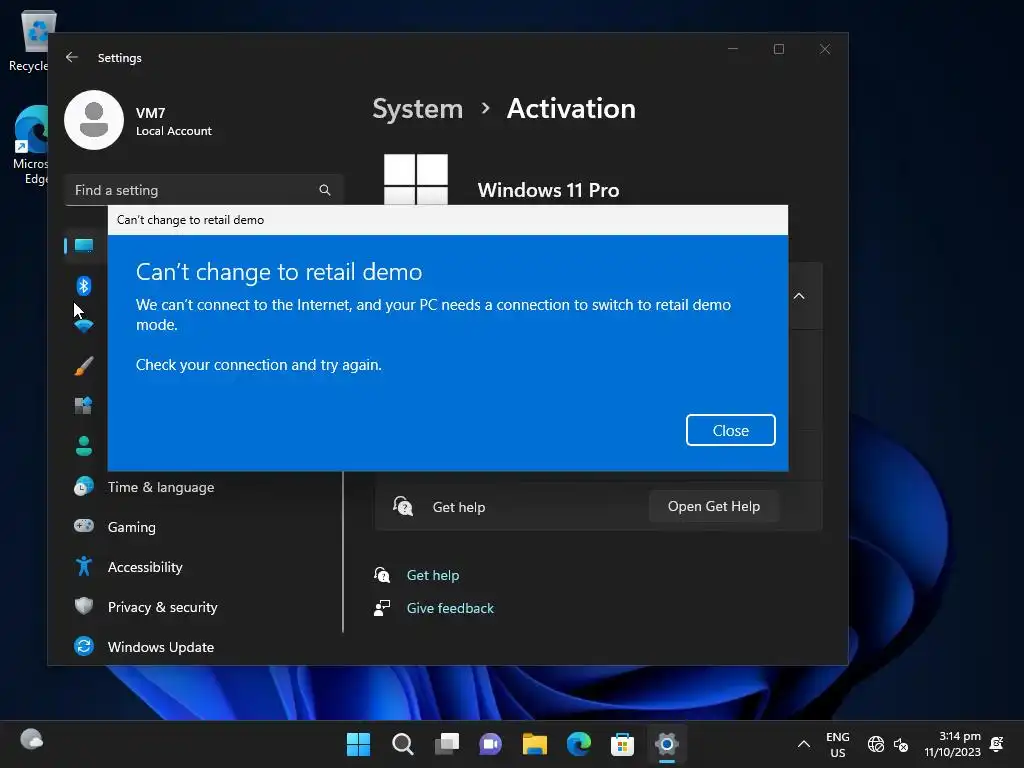The width and height of the screenshot is (1024, 768).
Task: Open Network & internet Wi-Fi icon in sidebar
Action: pyautogui.click(x=84, y=325)
